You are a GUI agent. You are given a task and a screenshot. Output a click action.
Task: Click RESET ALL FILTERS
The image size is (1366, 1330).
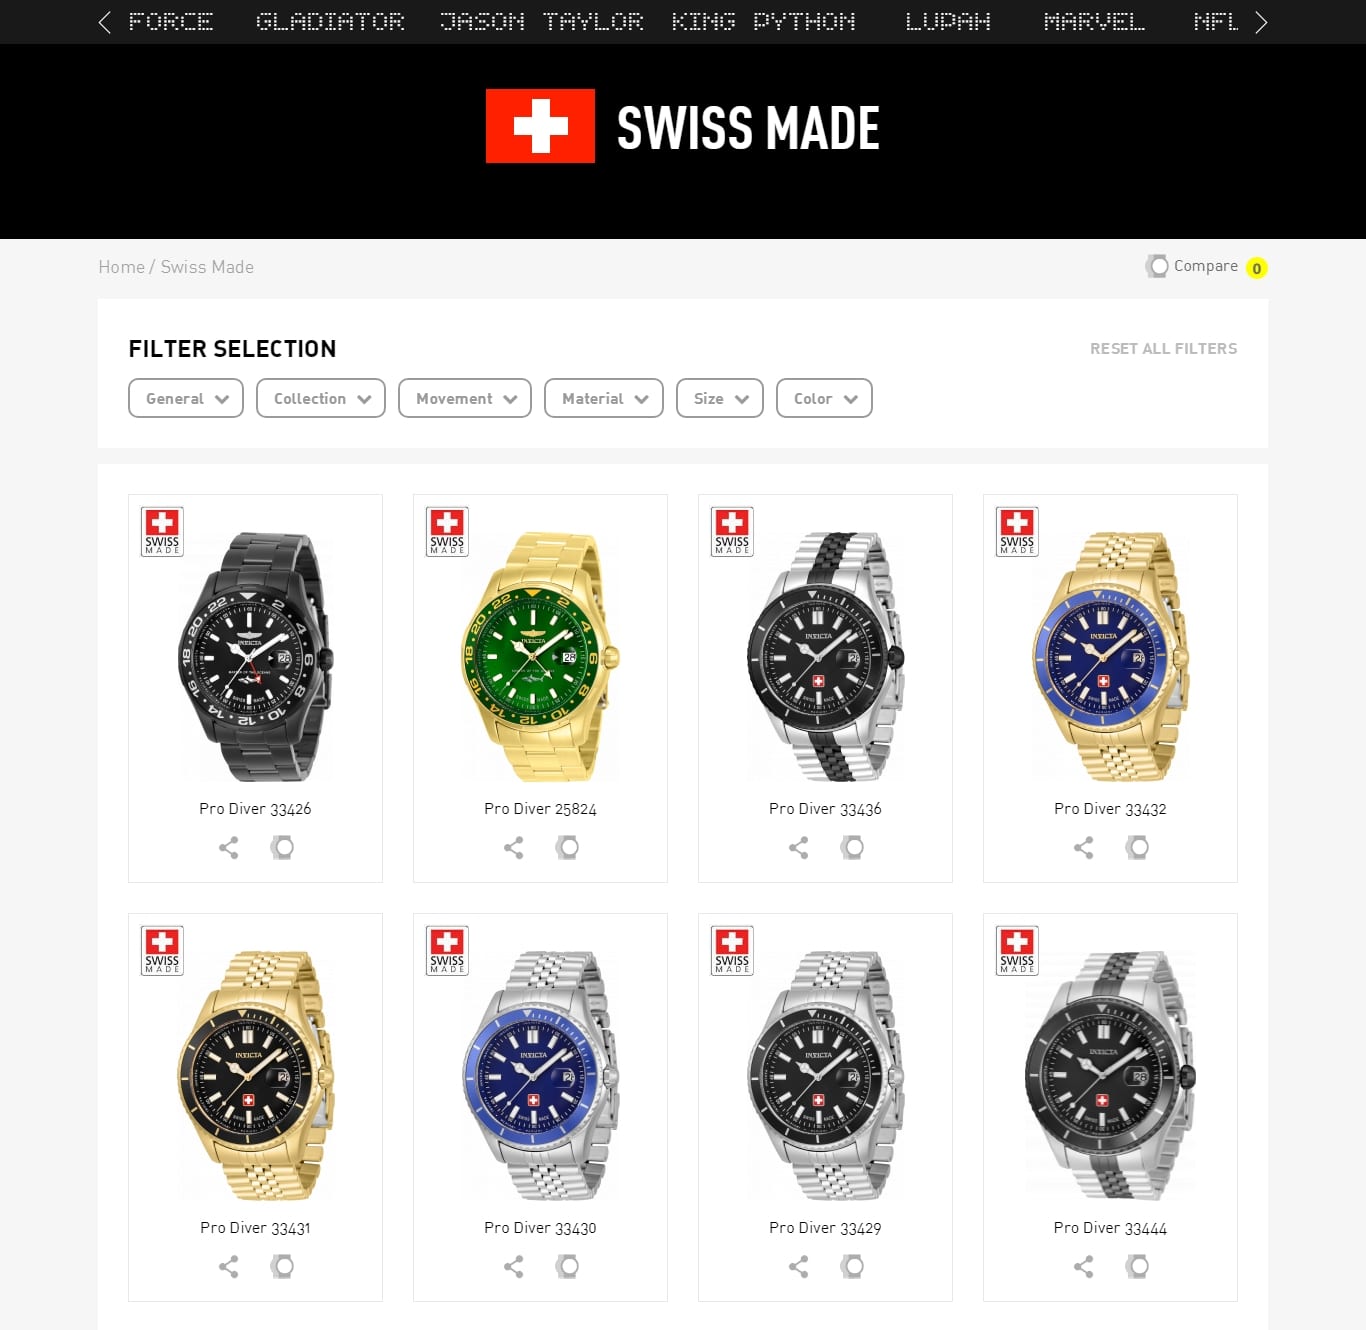(x=1163, y=348)
